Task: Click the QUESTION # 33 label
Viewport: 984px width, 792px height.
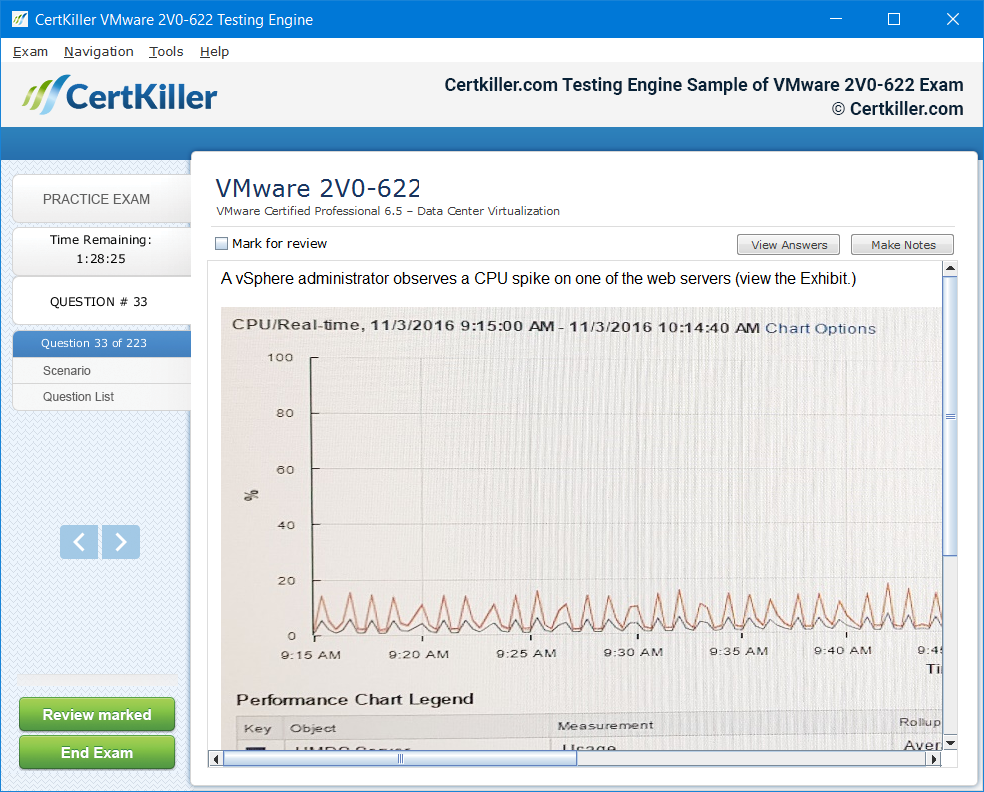Action: 99,302
